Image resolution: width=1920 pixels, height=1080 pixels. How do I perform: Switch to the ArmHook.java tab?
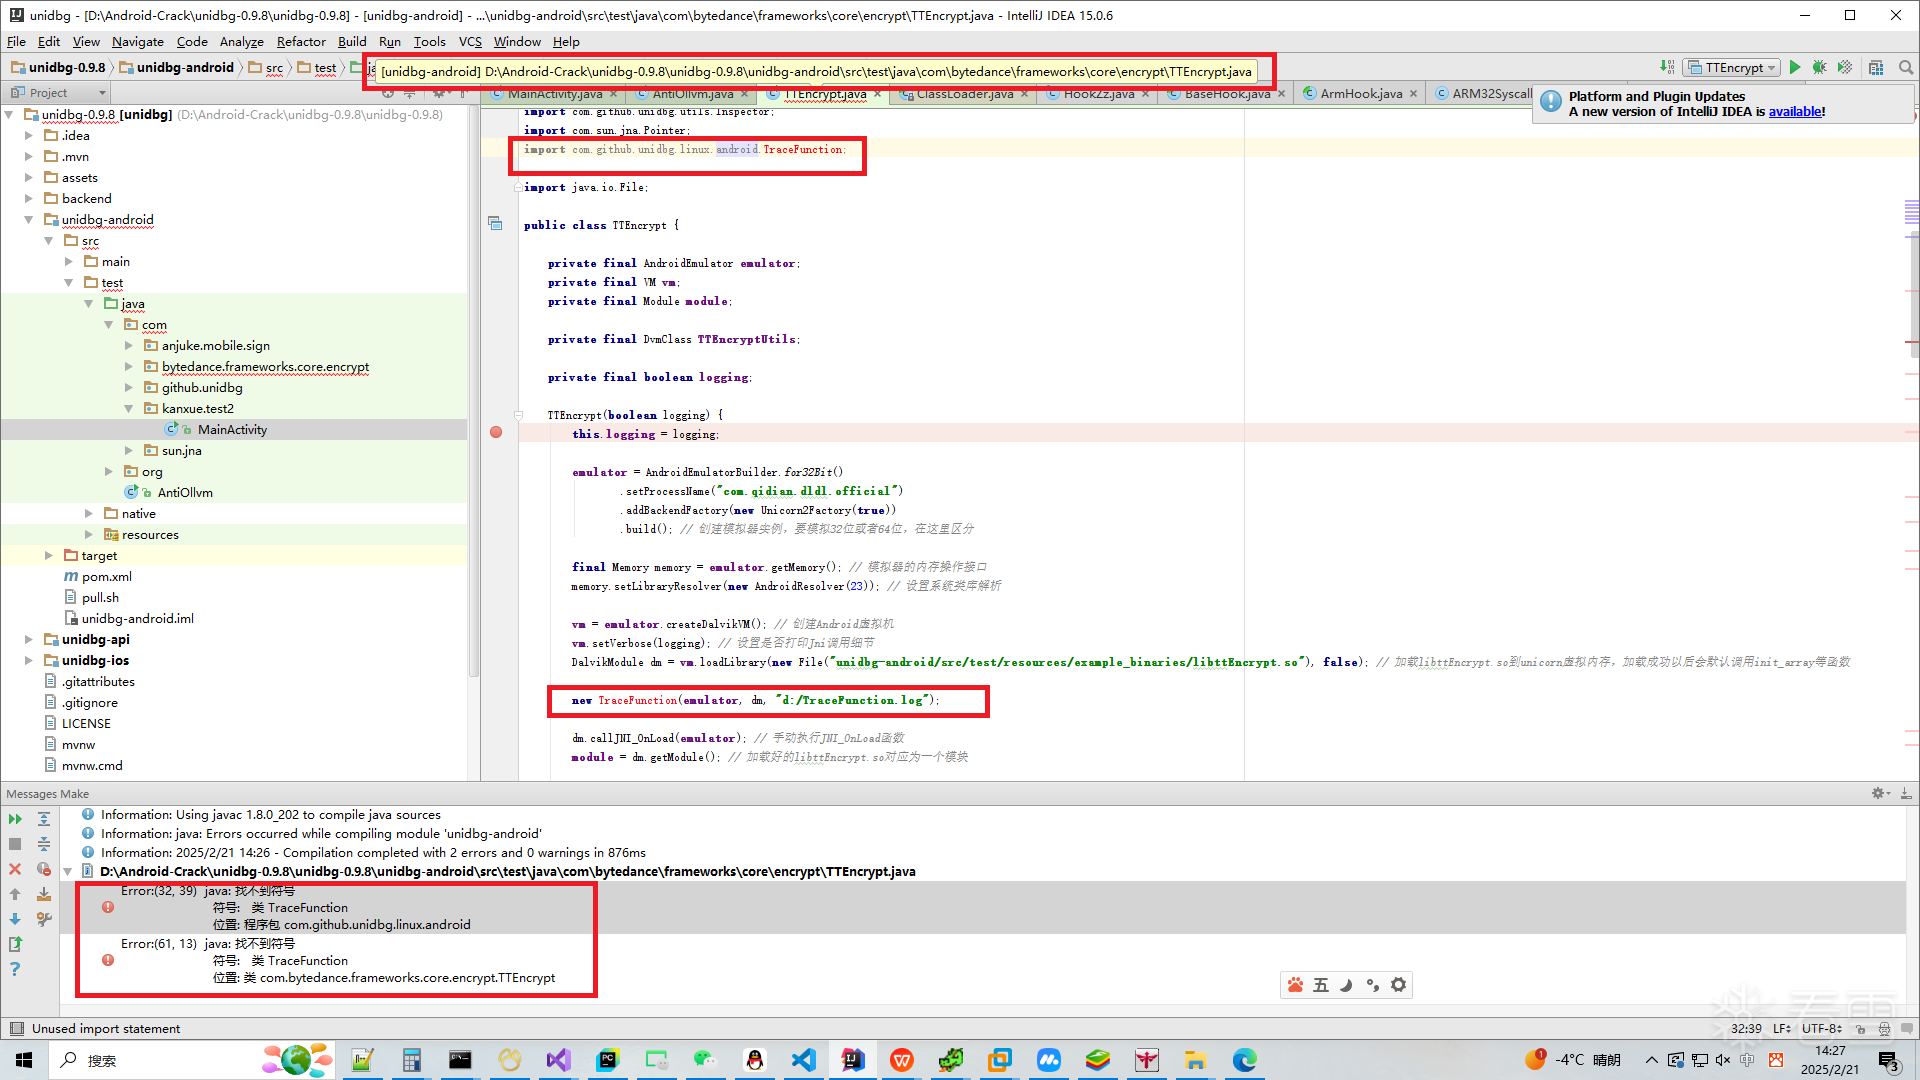tap(1360, 93)
